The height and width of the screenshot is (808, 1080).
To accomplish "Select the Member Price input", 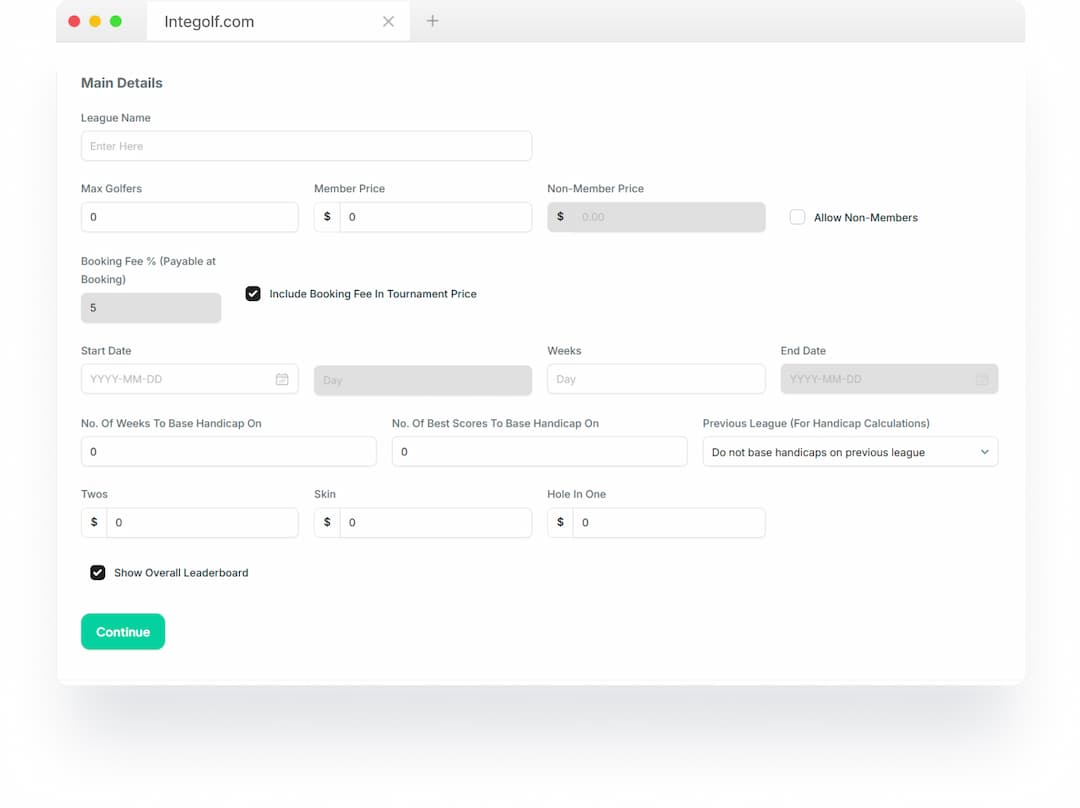I will coord(435,217).
